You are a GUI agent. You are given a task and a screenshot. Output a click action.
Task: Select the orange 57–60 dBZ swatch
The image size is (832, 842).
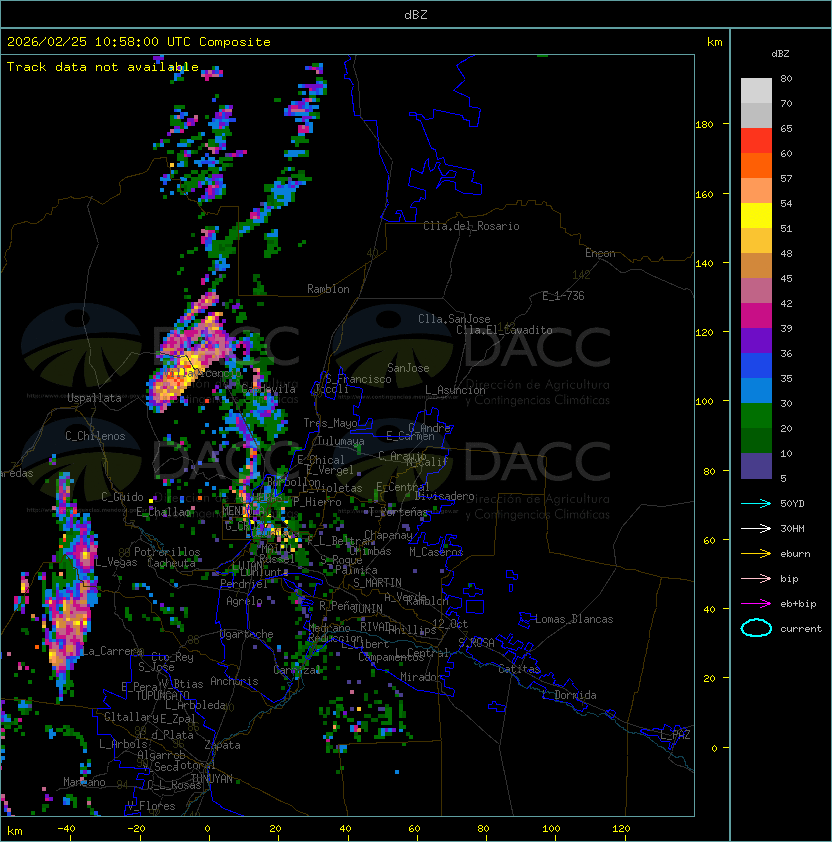(756, 165)
